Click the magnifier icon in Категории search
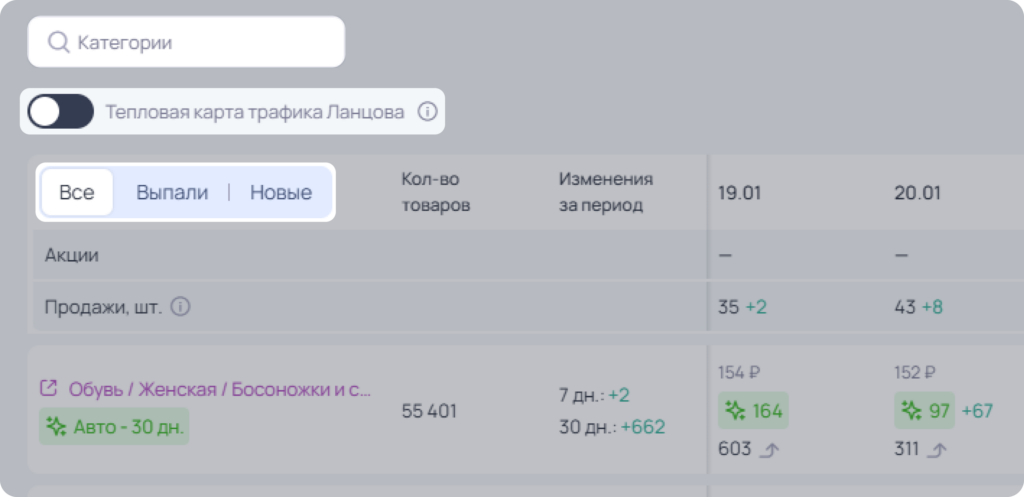Screen dimensions: 1024x497 pyautogui.click(x=58, y=42)
